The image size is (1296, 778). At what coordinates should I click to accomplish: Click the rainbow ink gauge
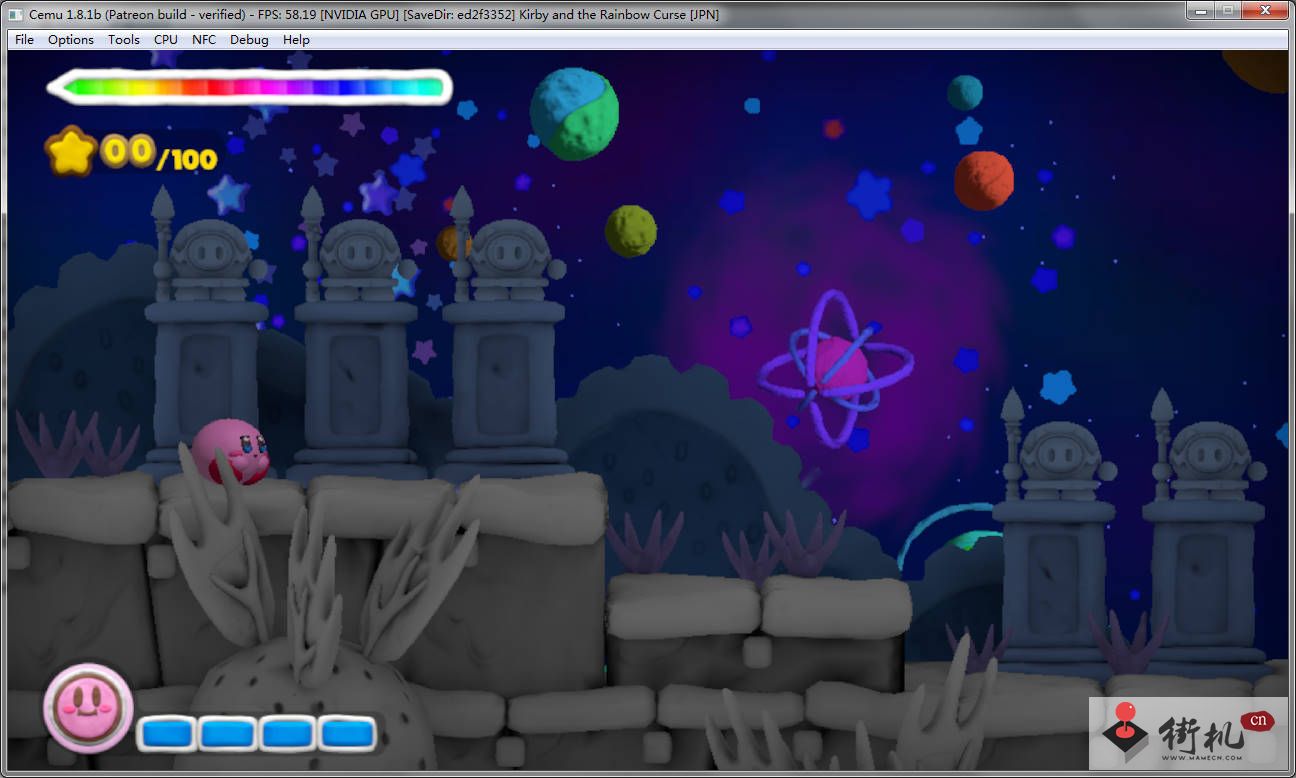(250, 87)
